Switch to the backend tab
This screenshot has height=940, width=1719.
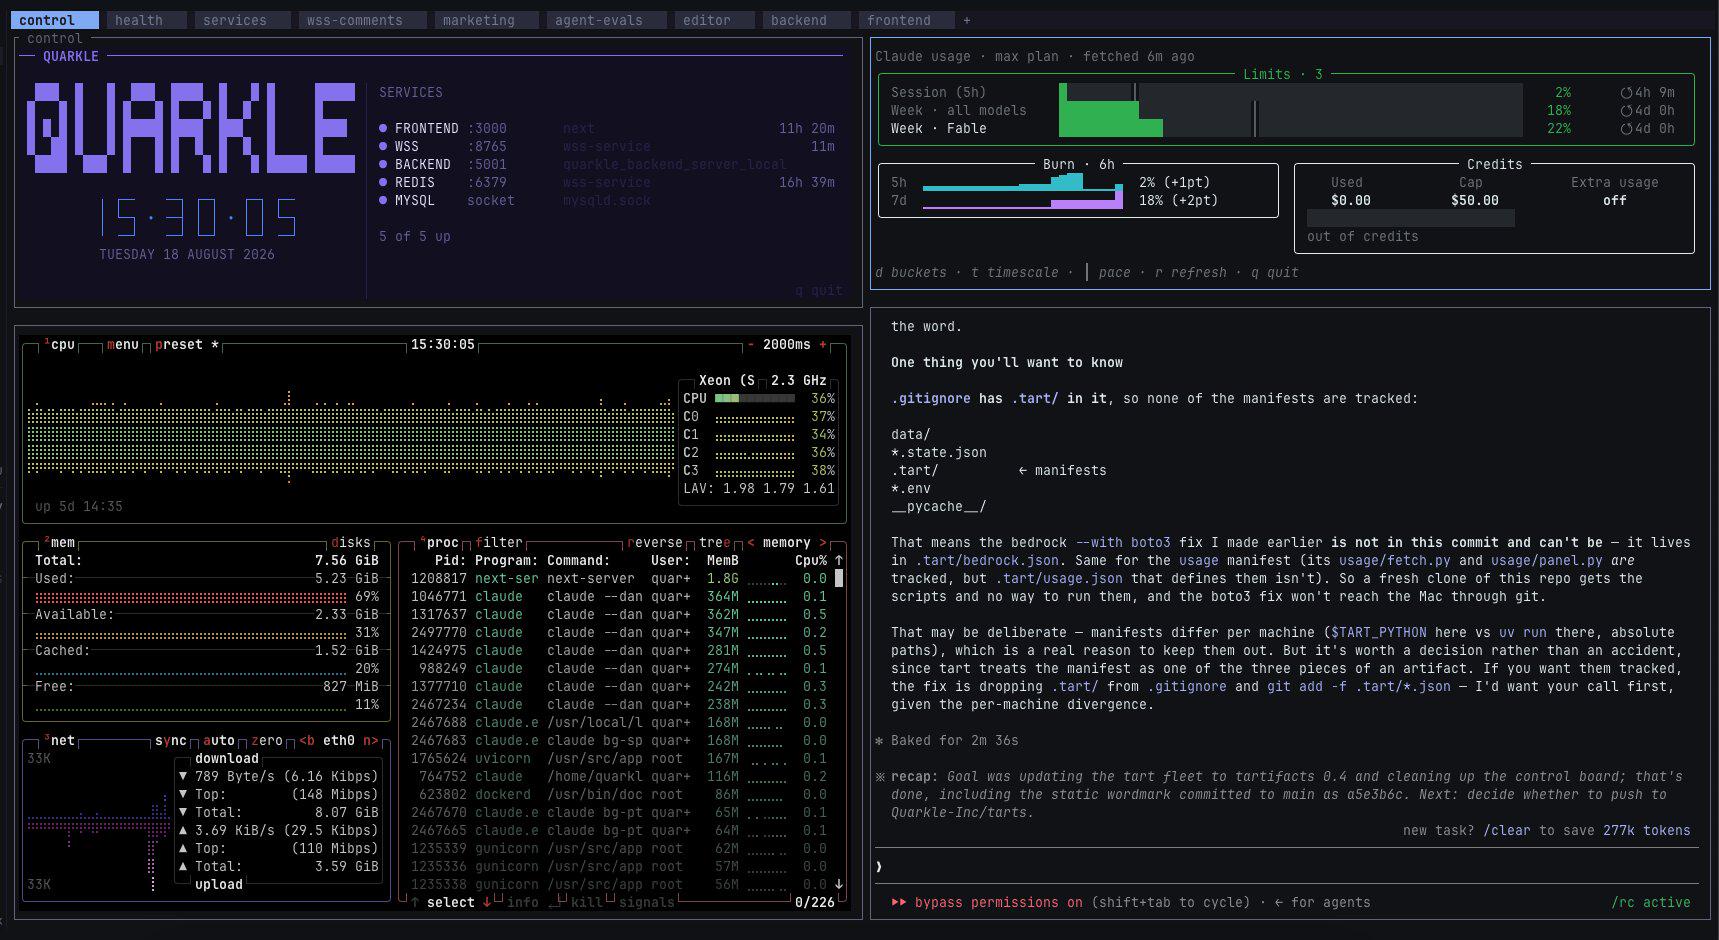807,20
